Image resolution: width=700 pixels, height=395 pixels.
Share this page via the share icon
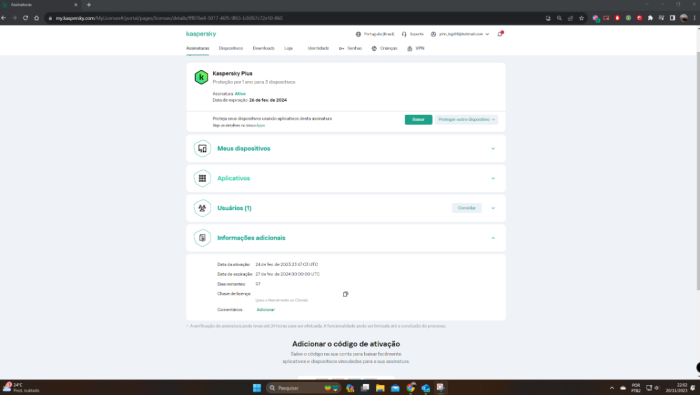[x=571, y=18]
